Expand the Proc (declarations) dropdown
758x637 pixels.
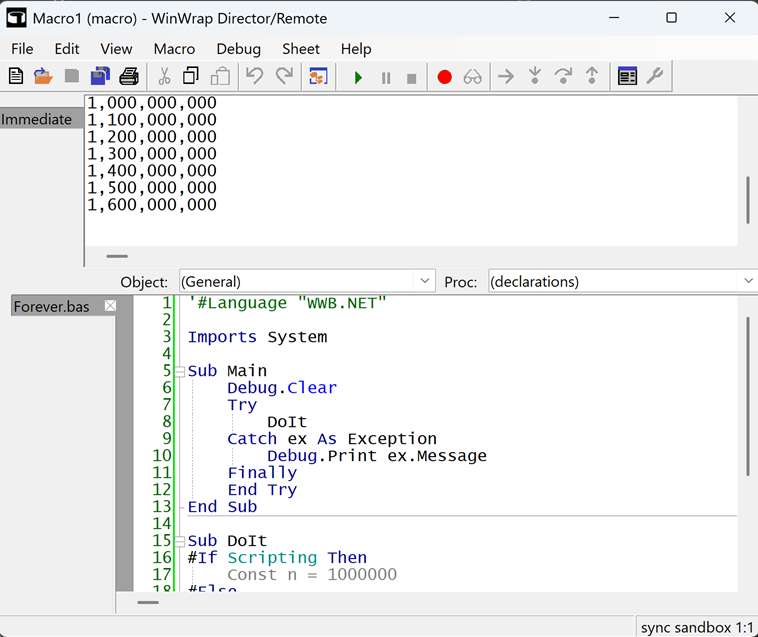[x=748, y=281]
